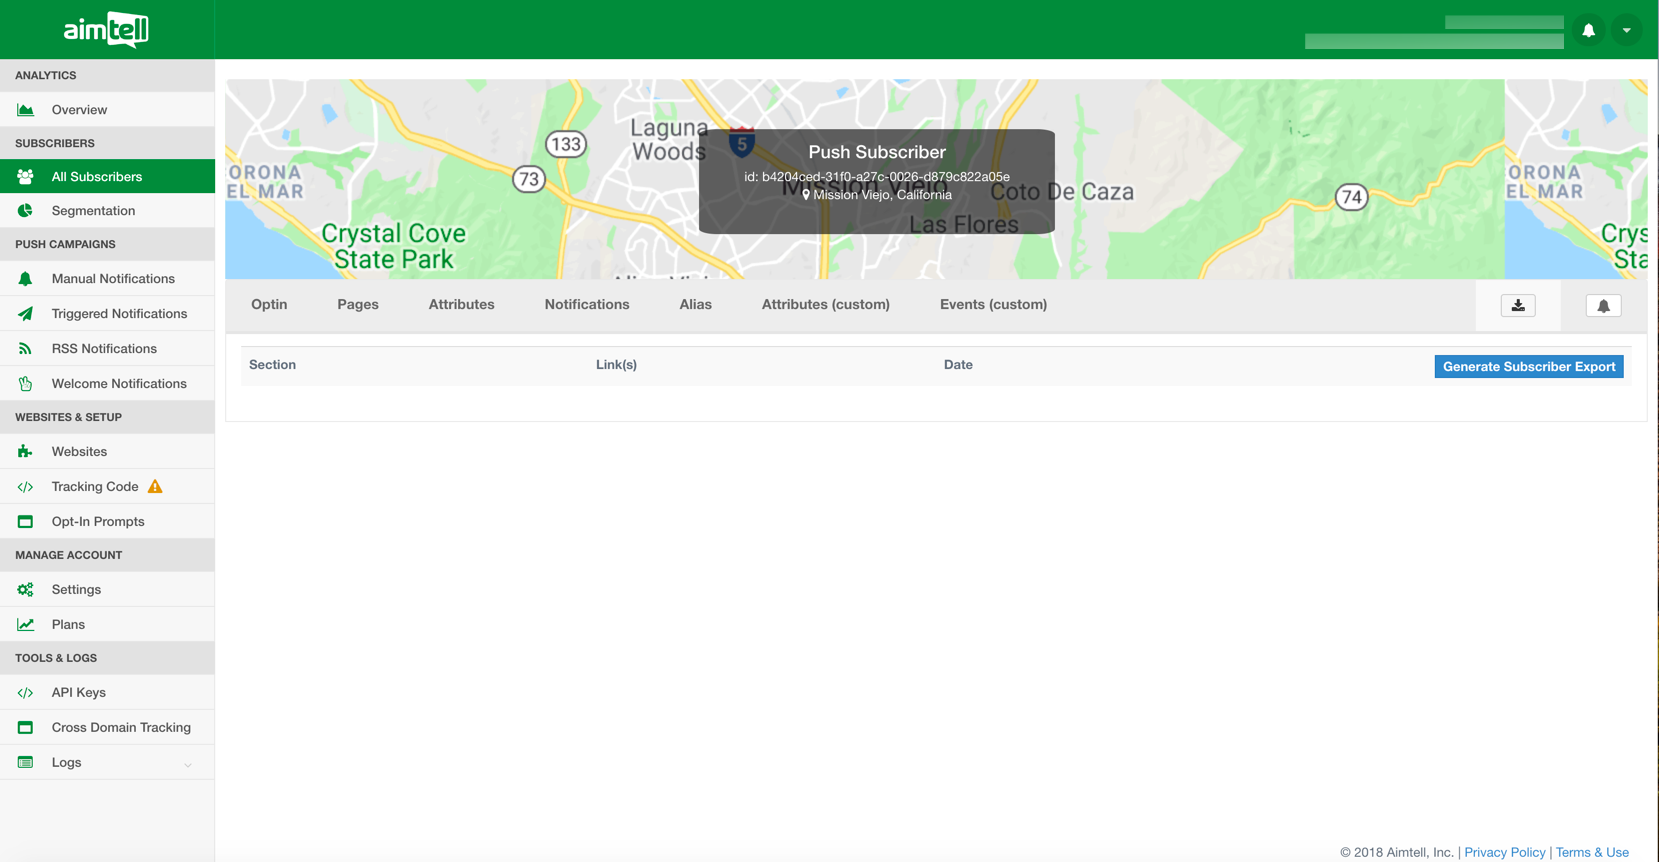Click the bell icon beside download button
Viewport: 1659px width, 862px height.
(1603, 306)
